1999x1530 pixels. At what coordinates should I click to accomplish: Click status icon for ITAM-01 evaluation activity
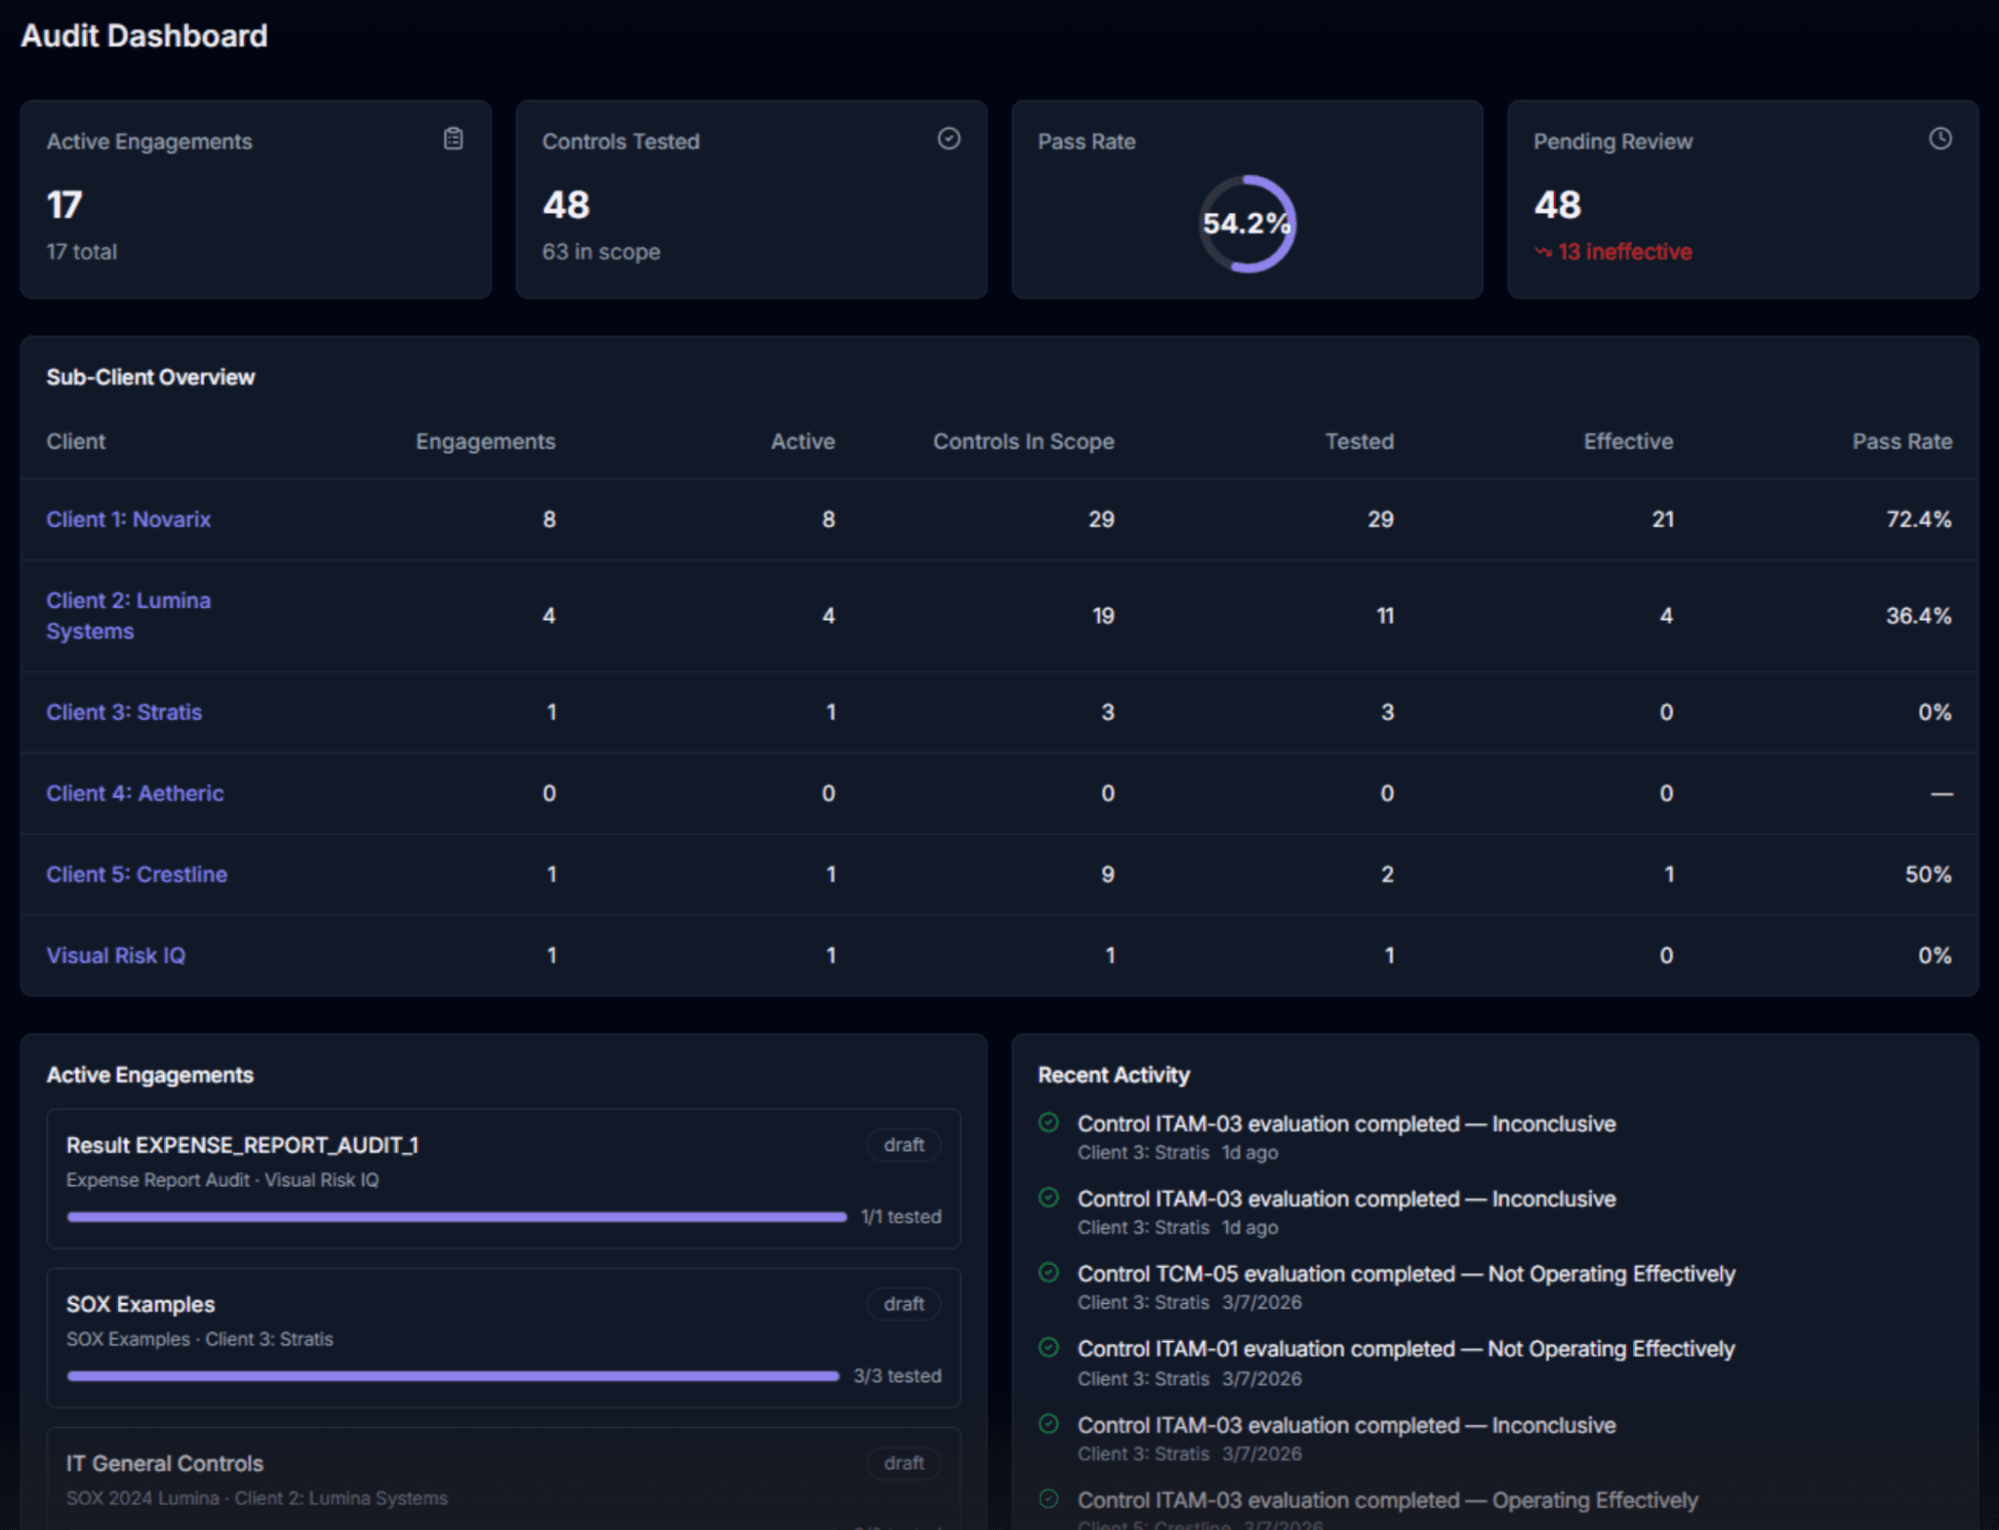click(x=1048, y=1347)
